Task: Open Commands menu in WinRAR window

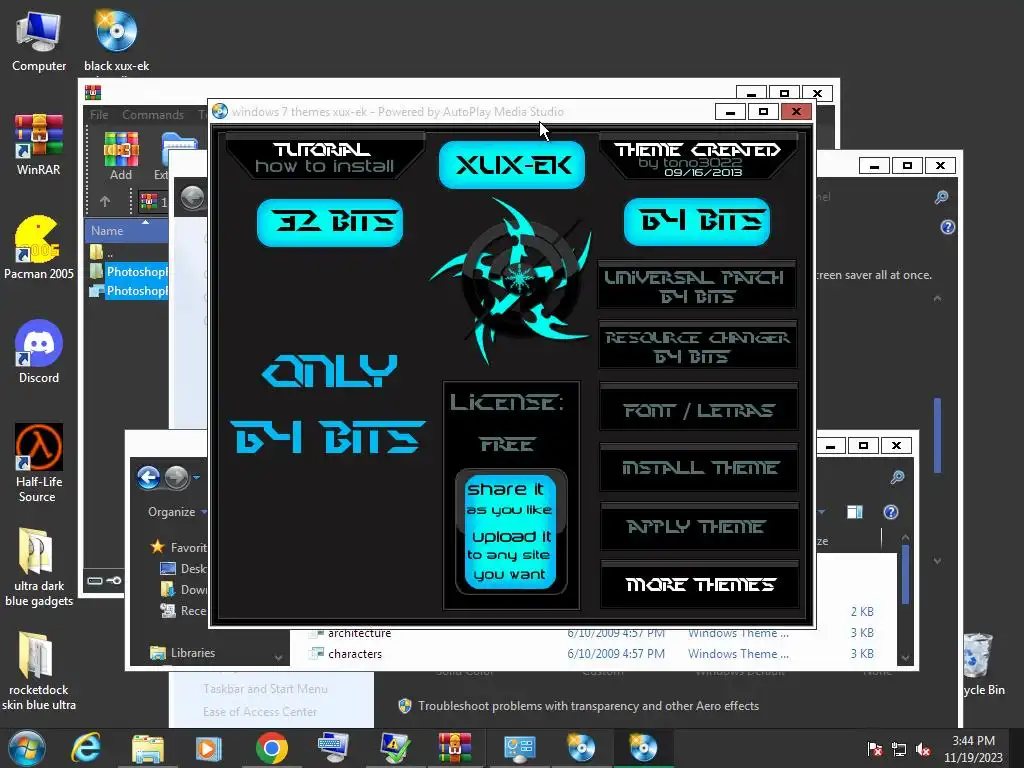Action: click(x=153, y=114)
